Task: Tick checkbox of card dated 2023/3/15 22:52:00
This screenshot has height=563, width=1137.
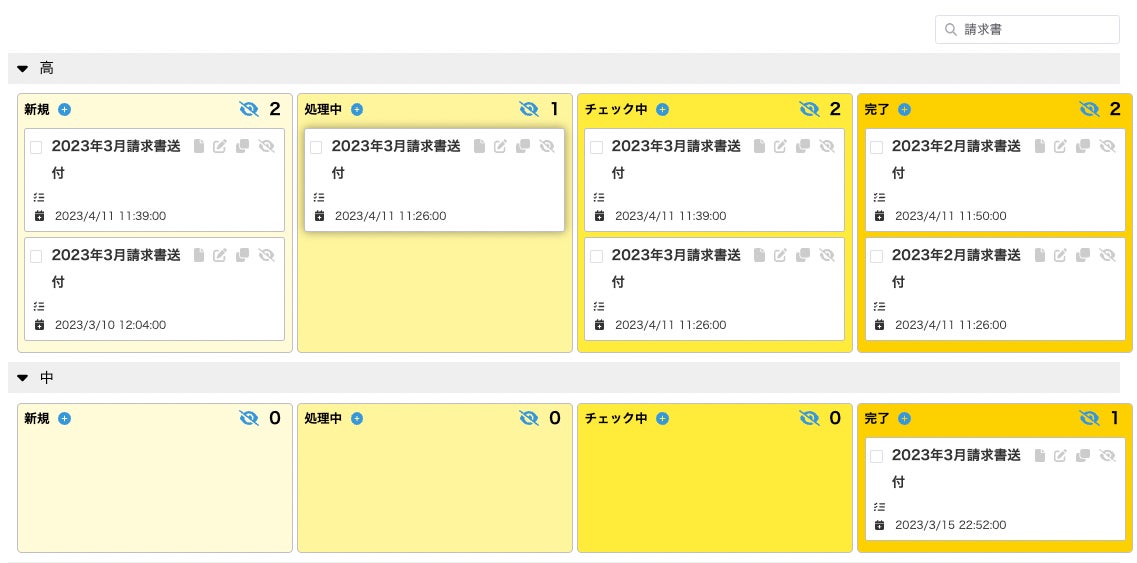Action: (877, 456)
